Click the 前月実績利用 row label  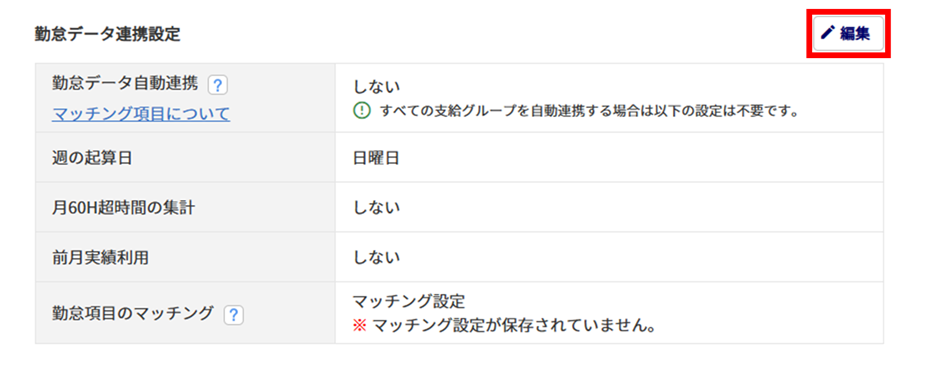[100, 257]
